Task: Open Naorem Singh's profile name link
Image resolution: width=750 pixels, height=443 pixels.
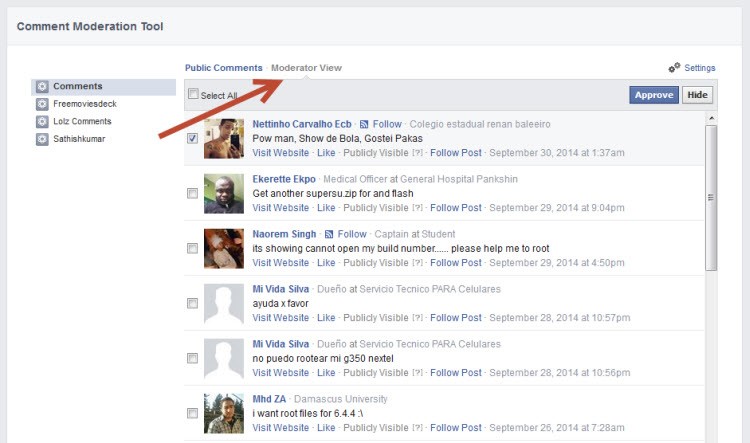Action: (x=284, y=234)
